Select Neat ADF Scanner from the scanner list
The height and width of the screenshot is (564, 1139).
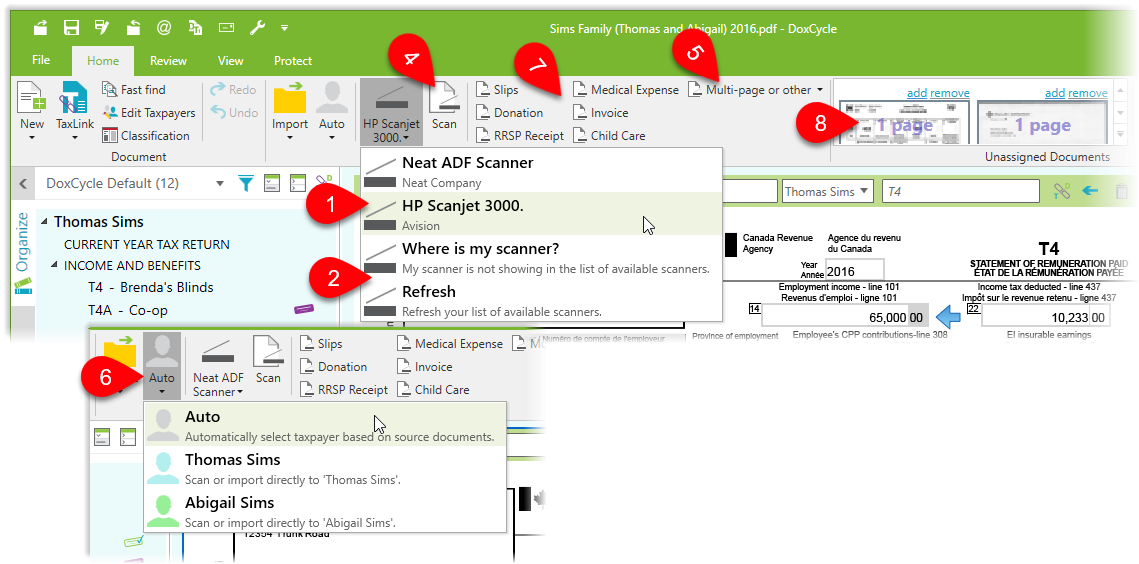tap(541, 171)
